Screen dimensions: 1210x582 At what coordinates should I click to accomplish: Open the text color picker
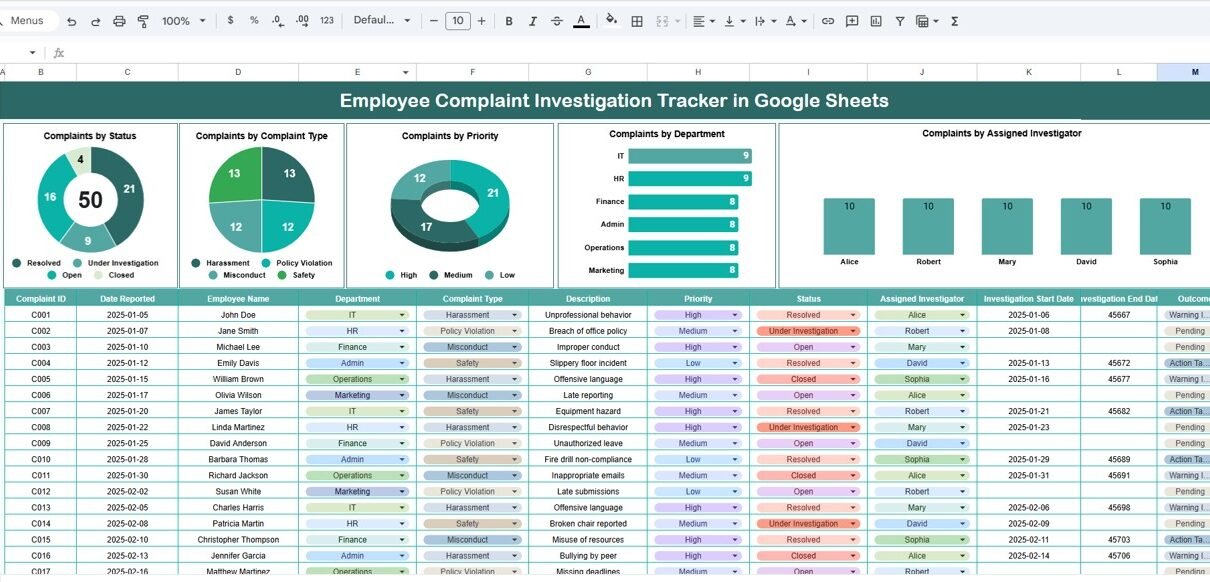(x=581, y=21)
